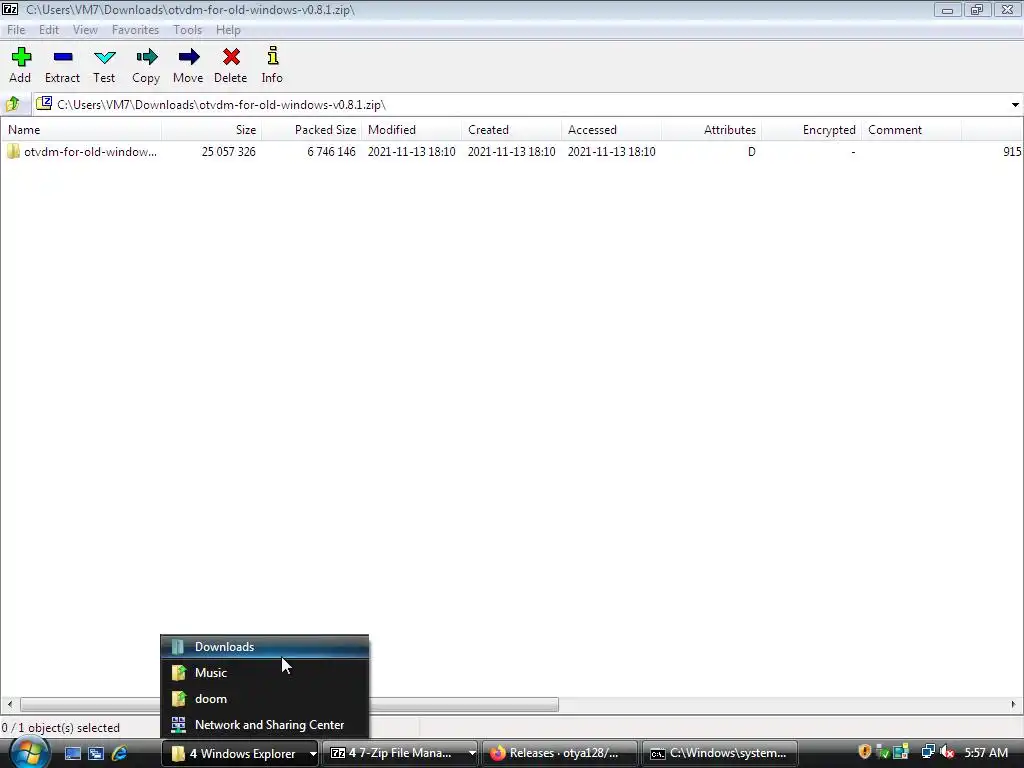This screenshot has width=1024, height=768.
Task: Click the scrollbar left arrow
Action: [x=9, y=704]
